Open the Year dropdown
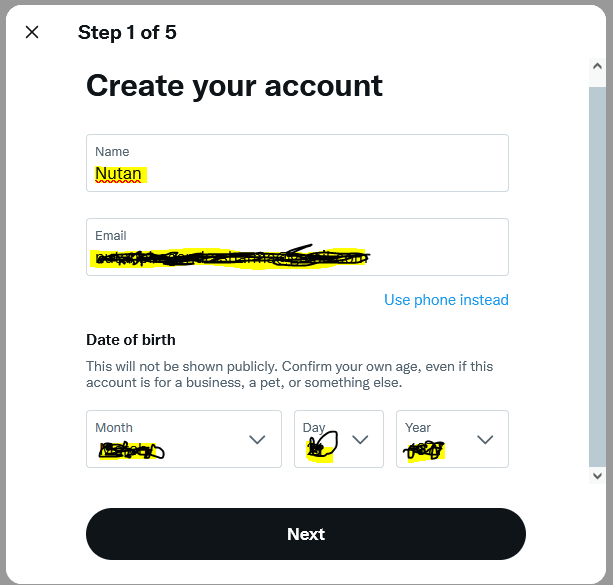Image resolution: width=613 pixels, height=585 pixels. click(x=452, y=439)
